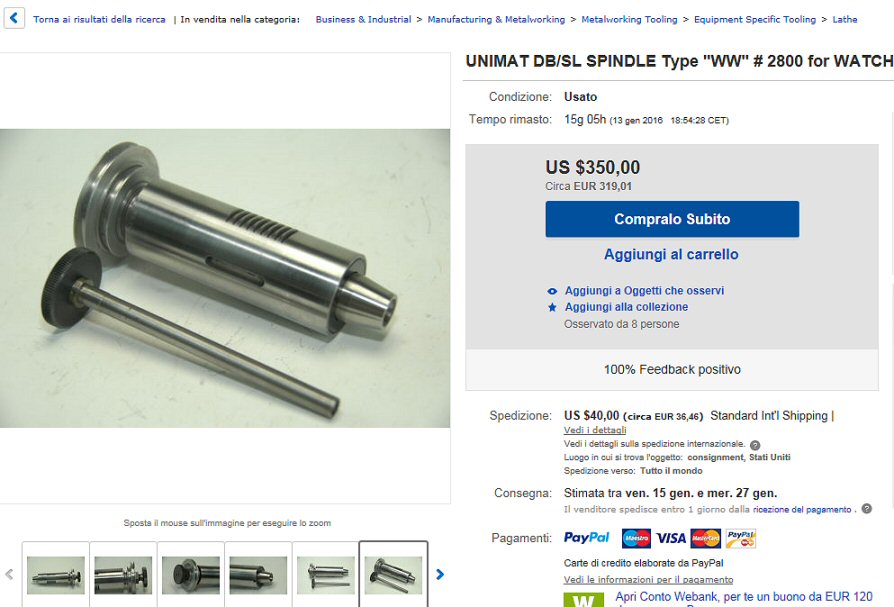Click the PayPal logo in payments
This screenshot has width=894, height=607.
587,537
